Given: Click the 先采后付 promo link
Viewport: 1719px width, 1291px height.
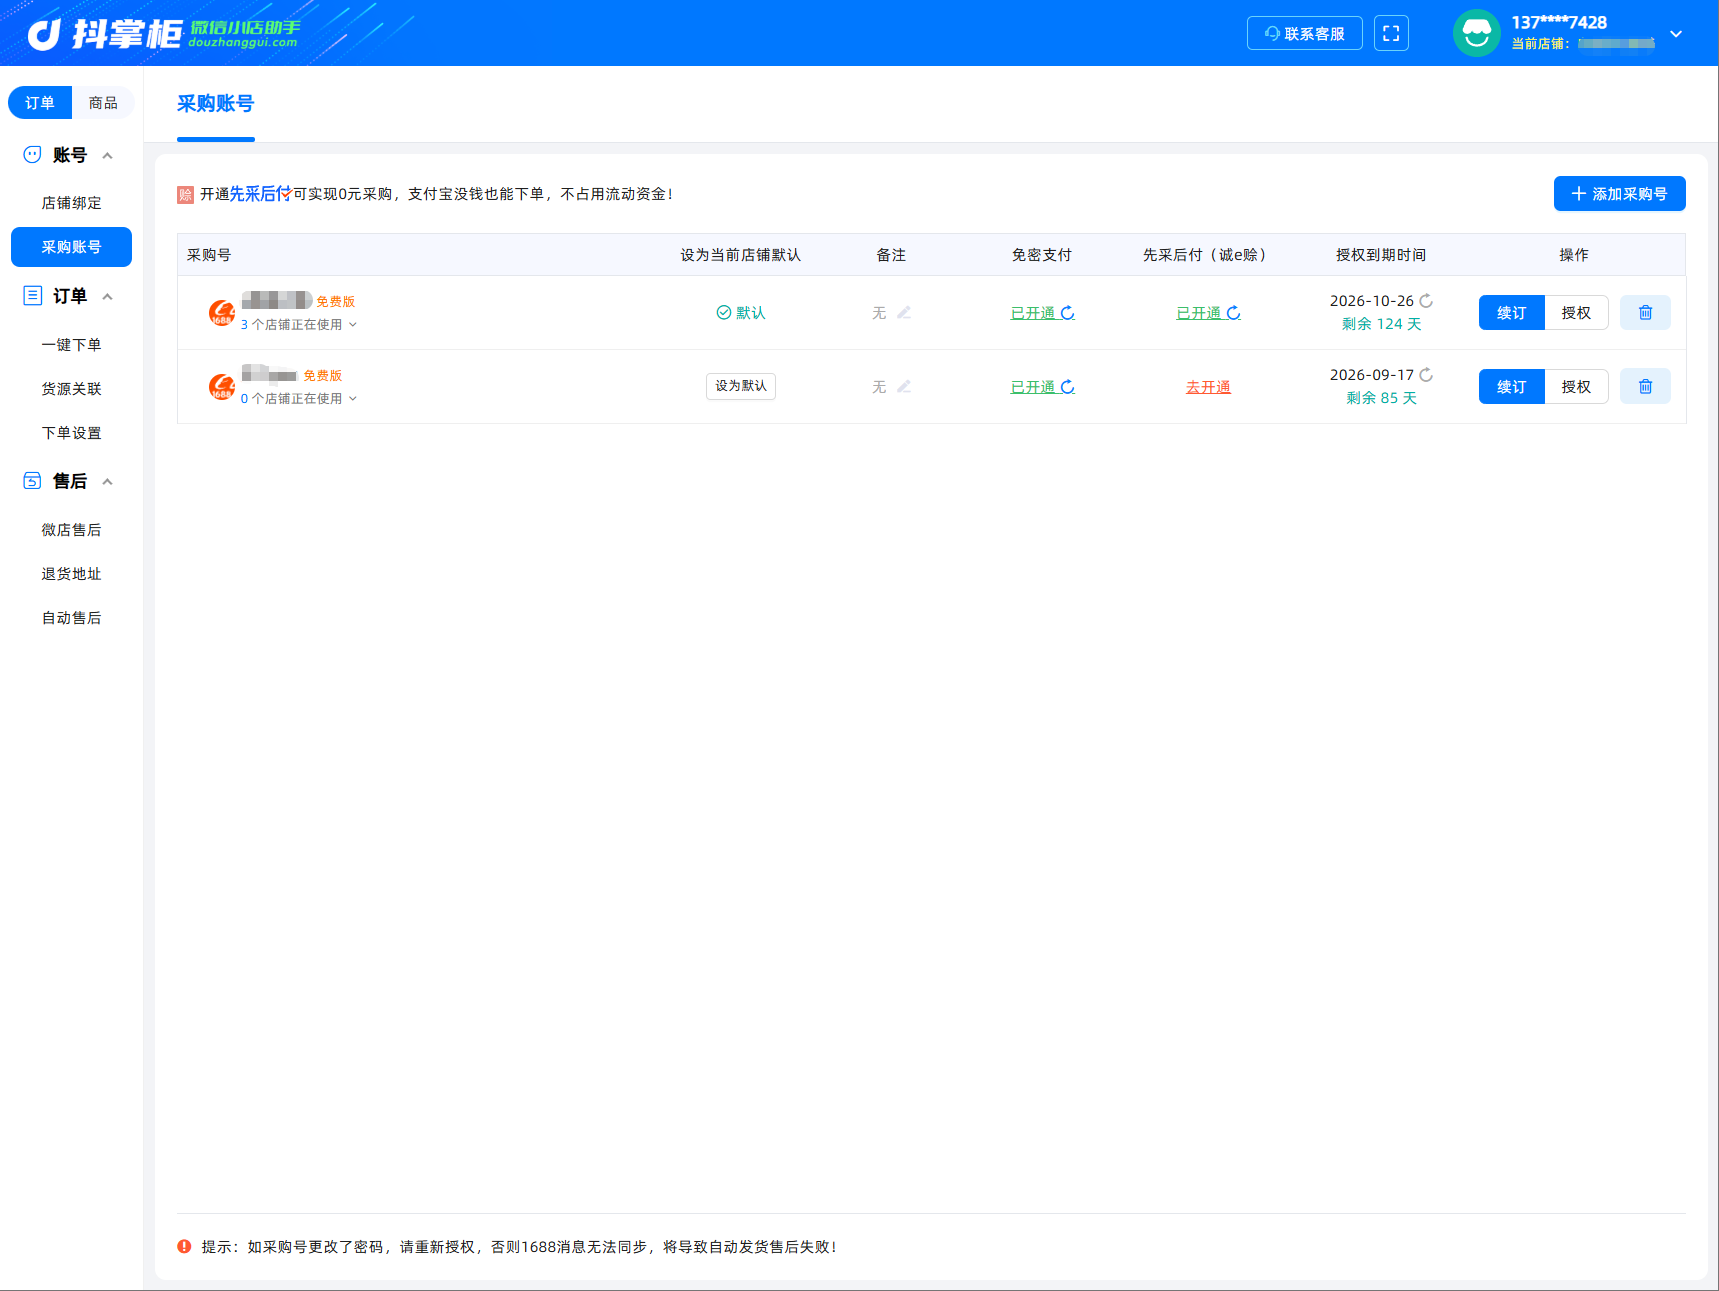Looking at the screenshot, I should click(x=260, y=194).
